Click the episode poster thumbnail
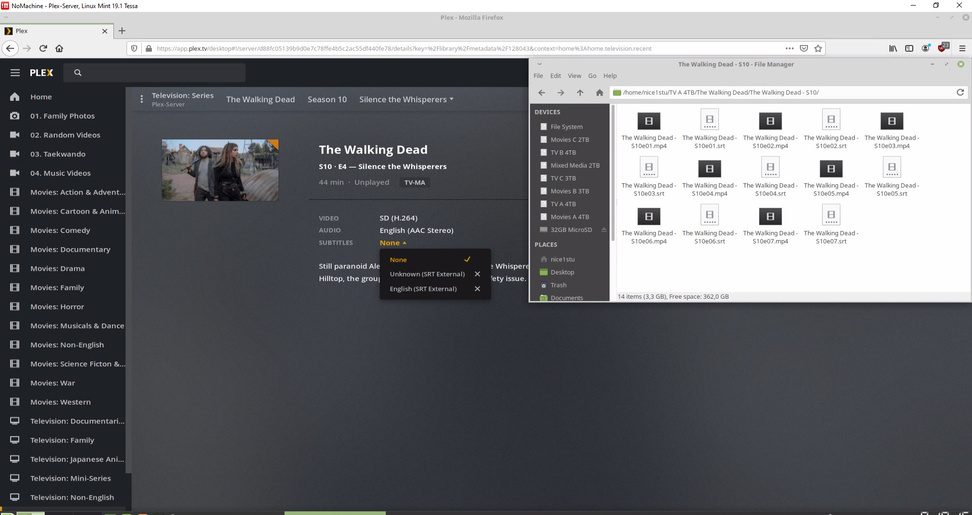This screenshot has width=972, height=515. point(220,170)
